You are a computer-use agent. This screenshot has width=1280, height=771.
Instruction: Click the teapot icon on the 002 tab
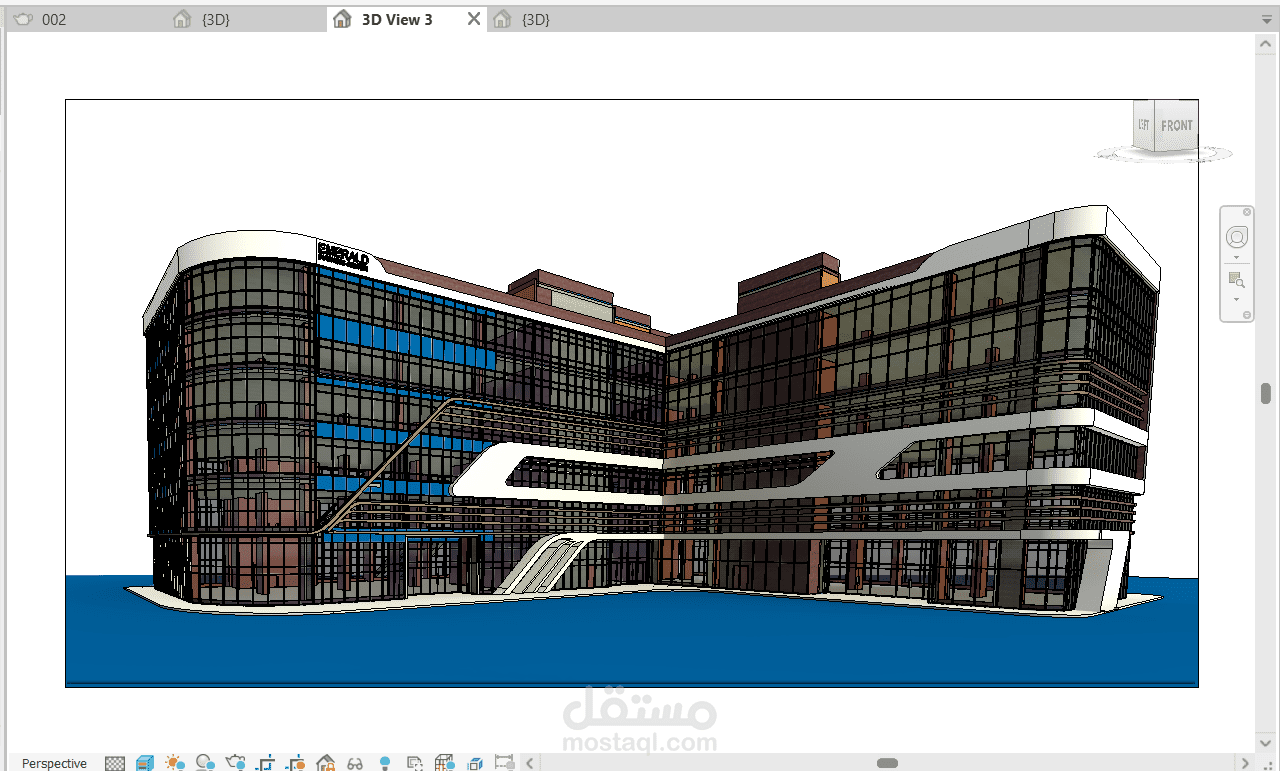click(23, 19)
